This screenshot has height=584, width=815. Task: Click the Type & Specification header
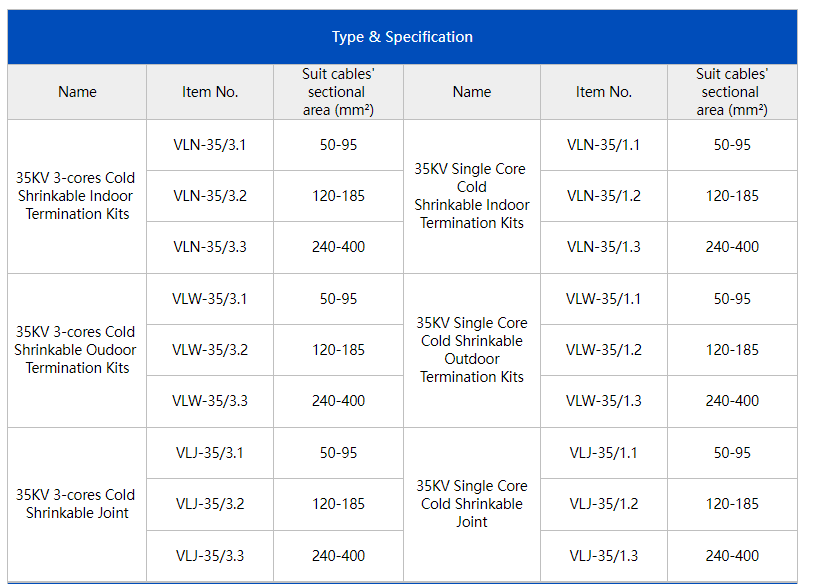(402, 37)
